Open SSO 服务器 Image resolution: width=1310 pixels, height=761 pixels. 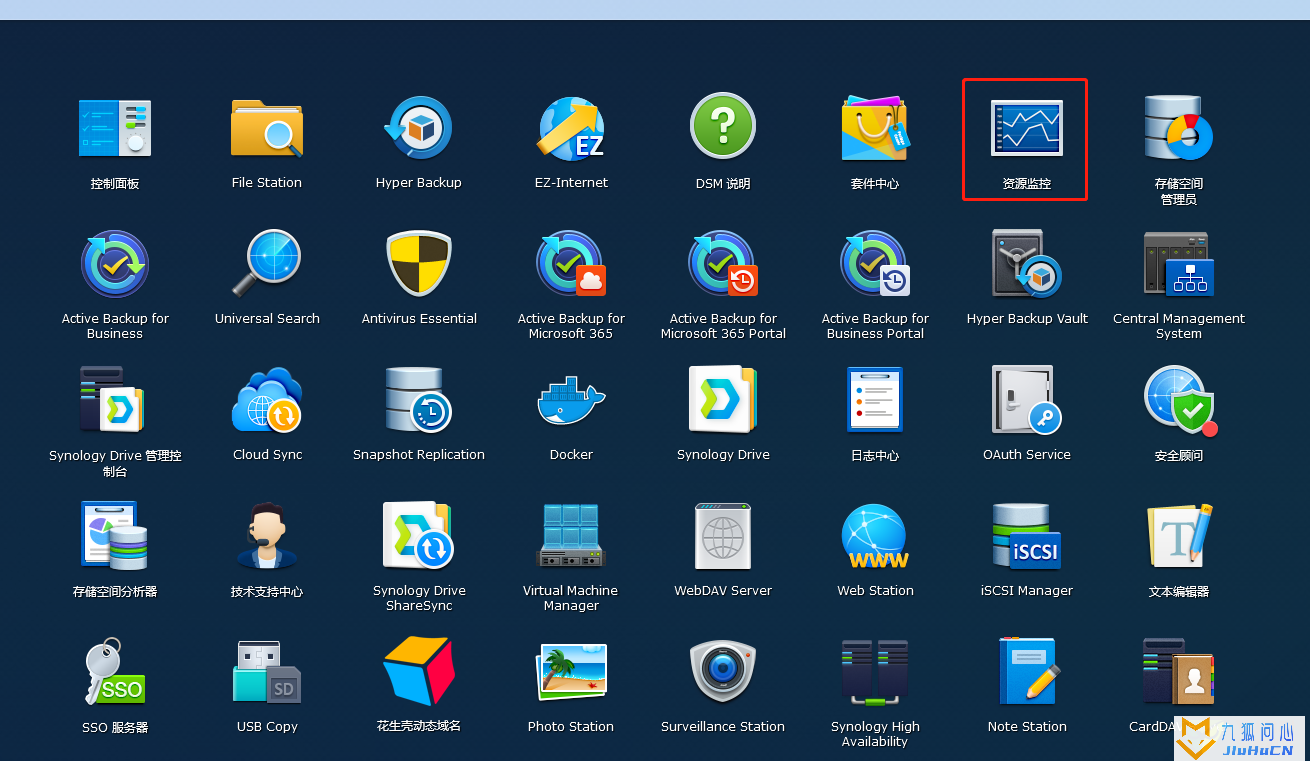point(115,671)
